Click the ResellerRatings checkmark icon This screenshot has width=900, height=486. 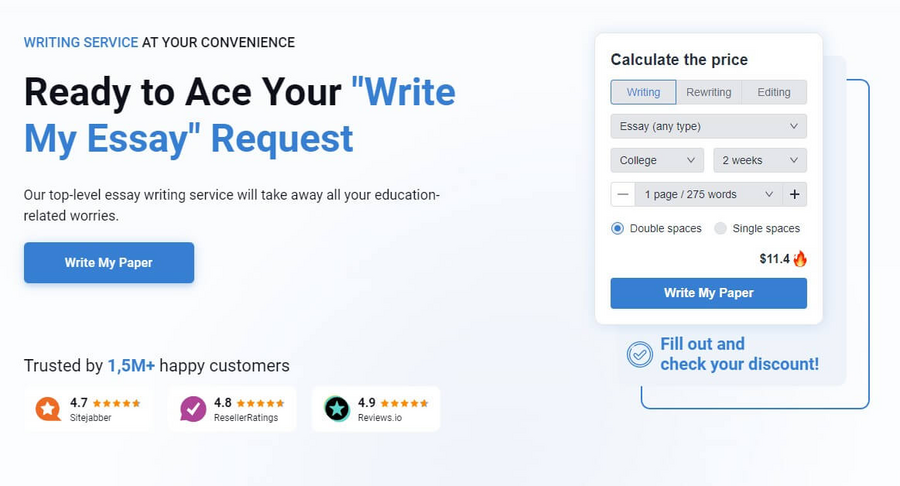click(193, 409)
